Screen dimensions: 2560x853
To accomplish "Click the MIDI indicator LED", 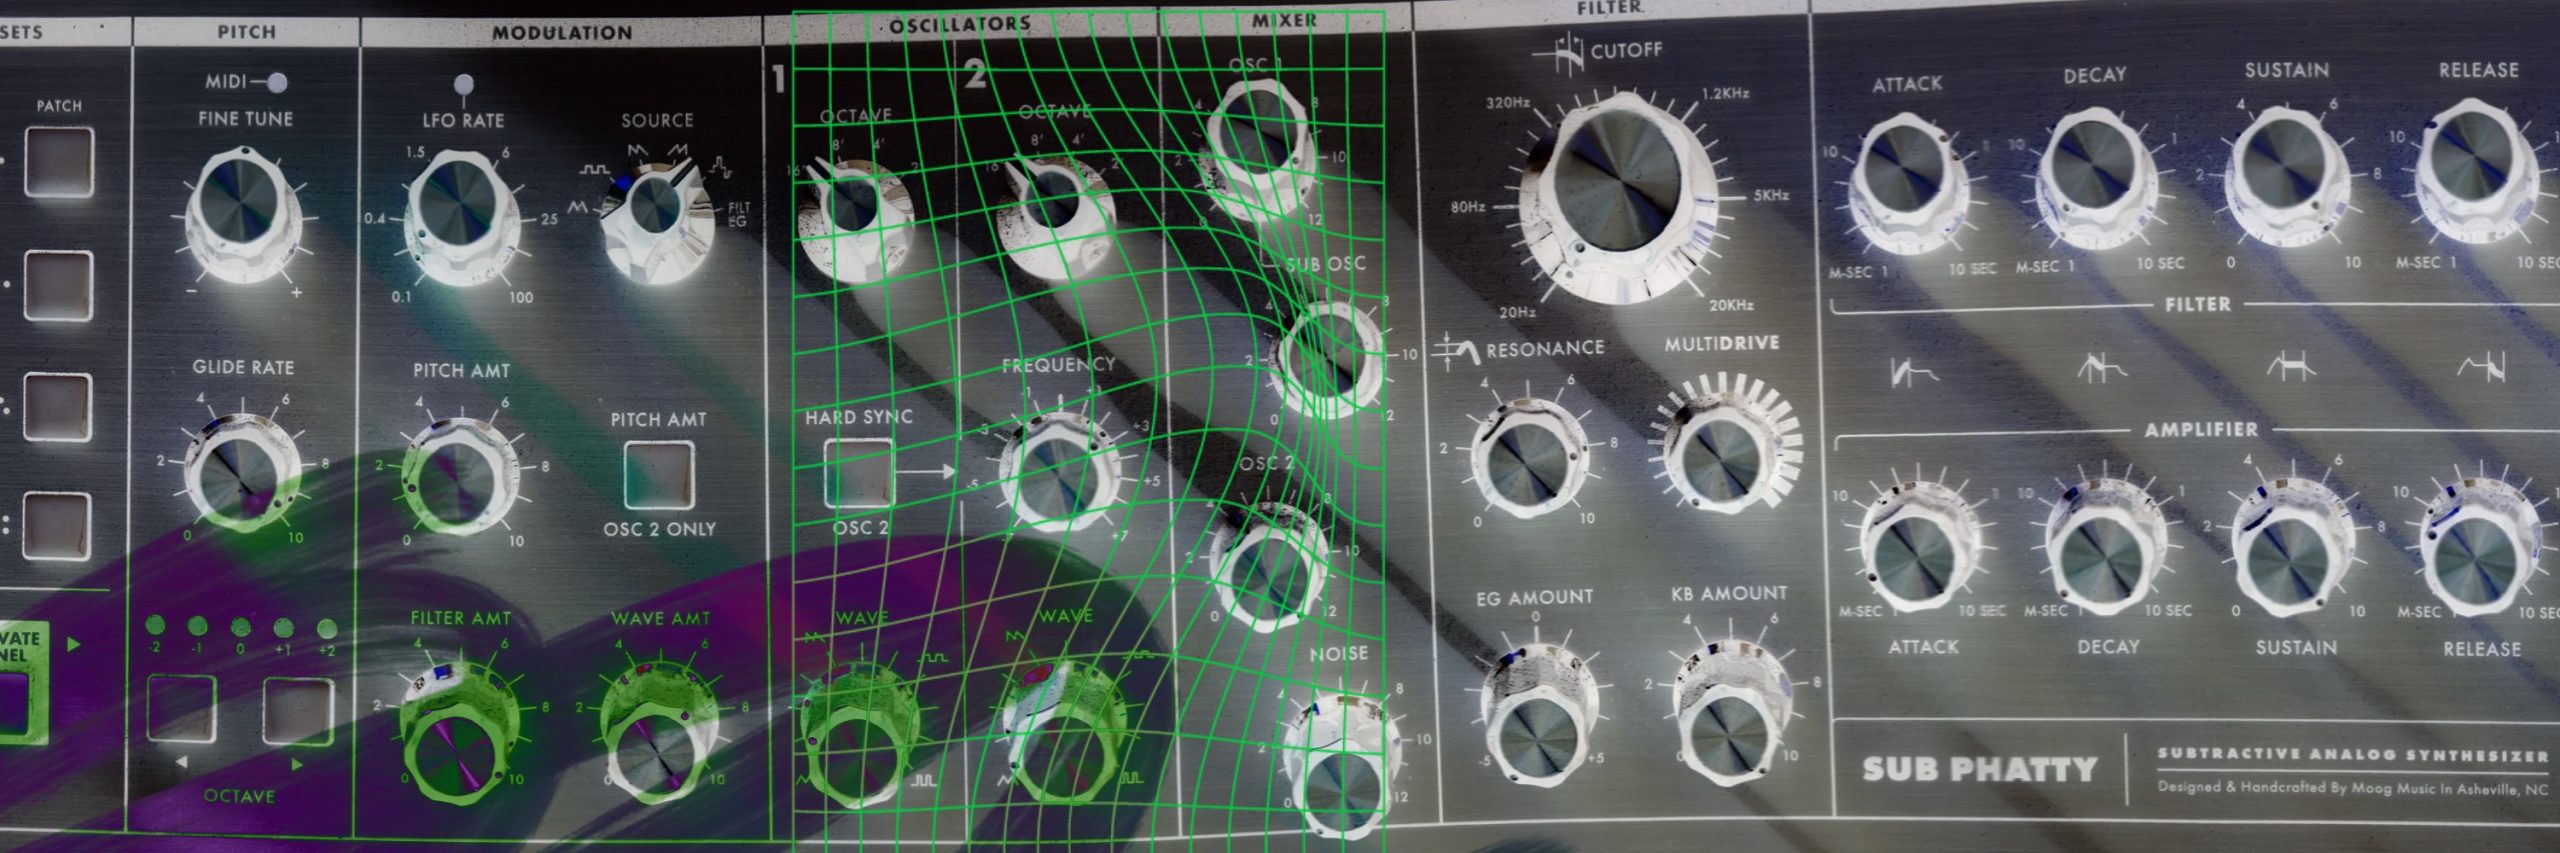I will (277, 82).
